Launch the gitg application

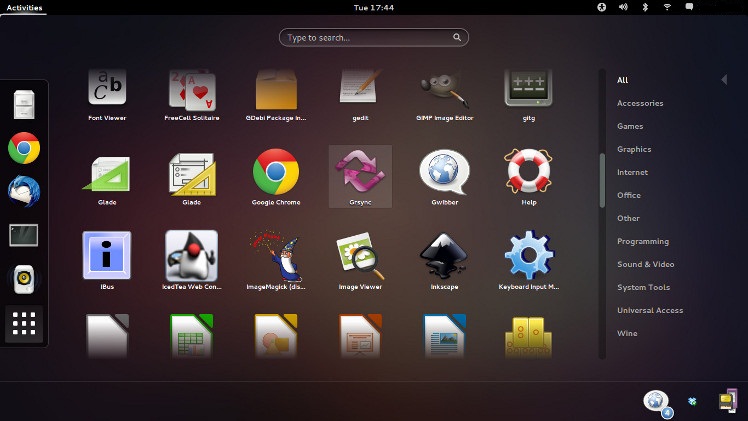click(529, 94)
